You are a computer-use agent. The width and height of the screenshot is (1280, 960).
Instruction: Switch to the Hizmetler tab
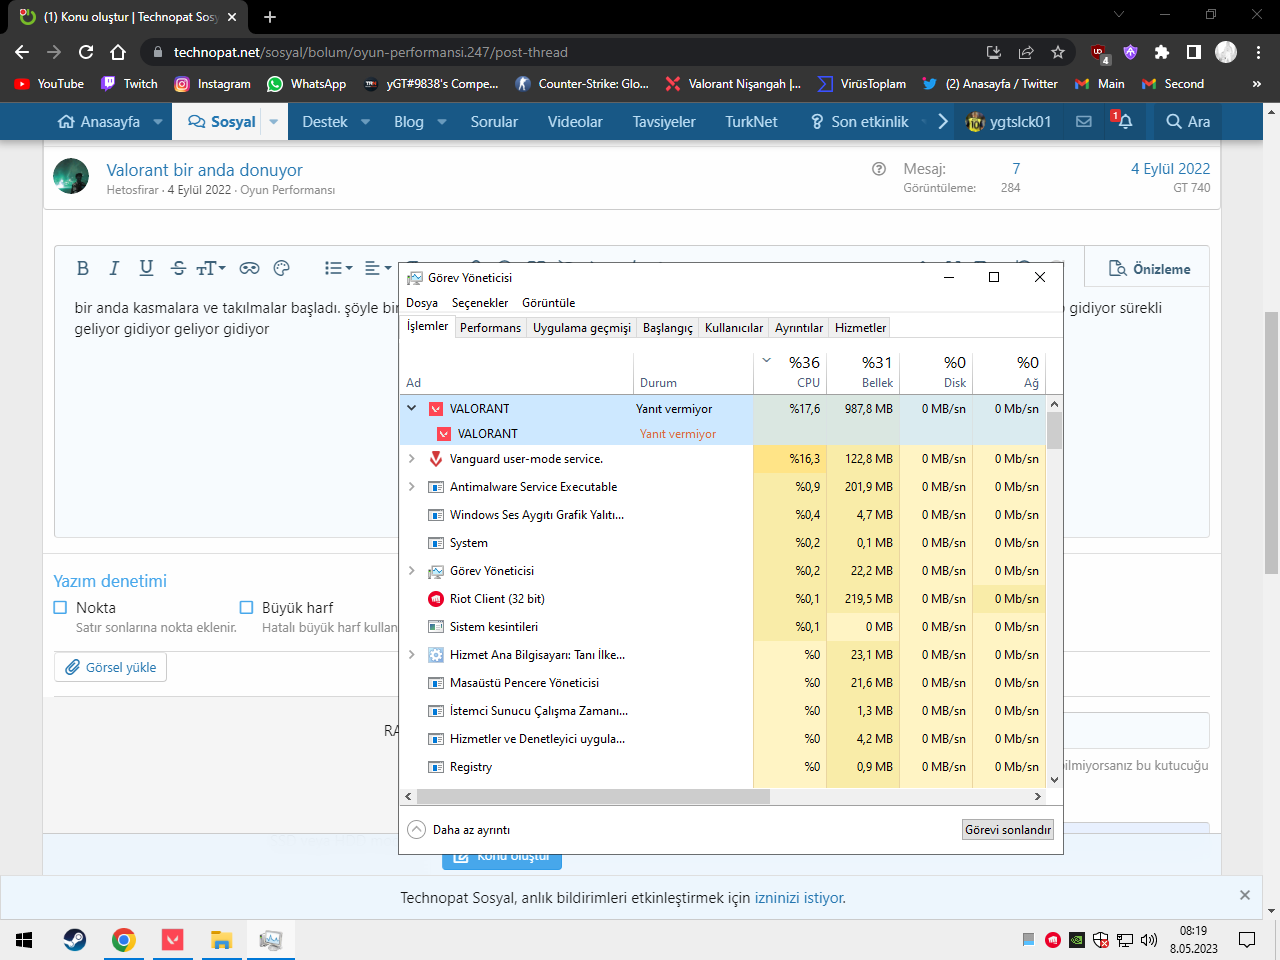[x=860, y=328]
